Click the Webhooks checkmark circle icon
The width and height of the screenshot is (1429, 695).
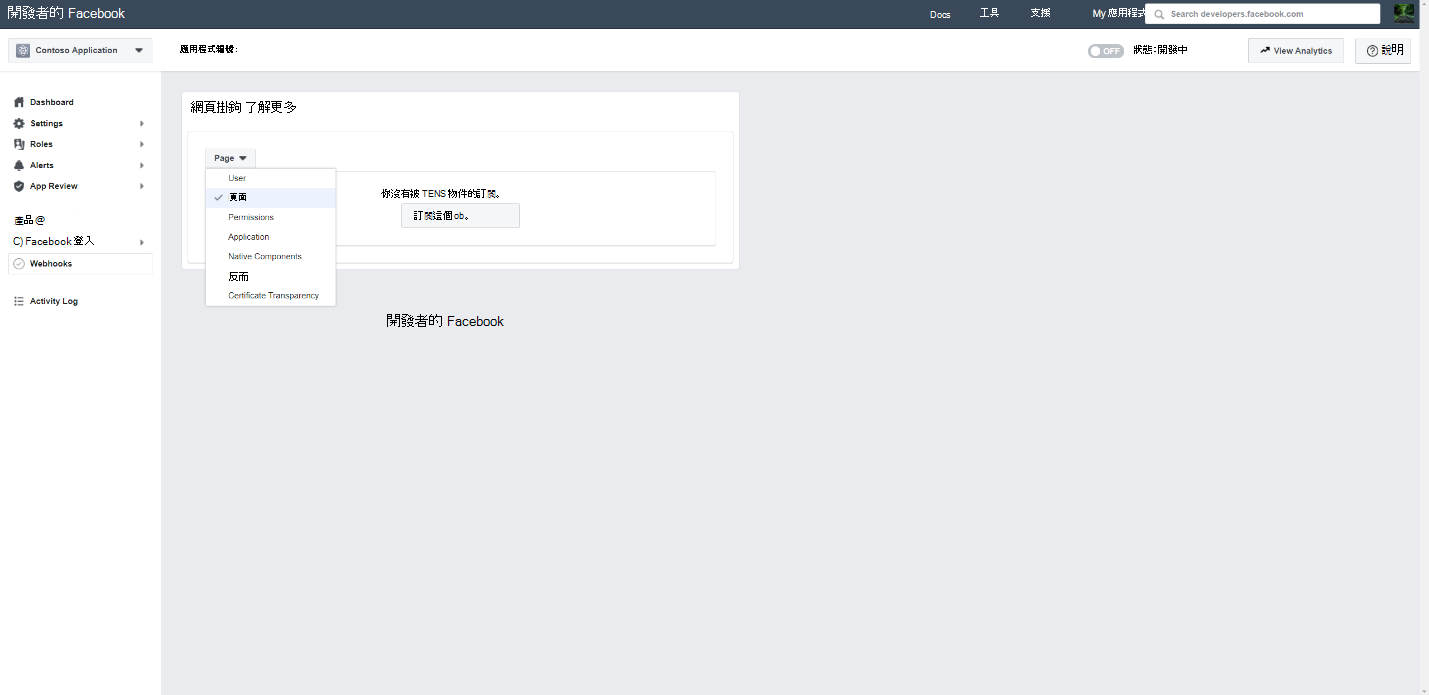click(x=19, y=264)
